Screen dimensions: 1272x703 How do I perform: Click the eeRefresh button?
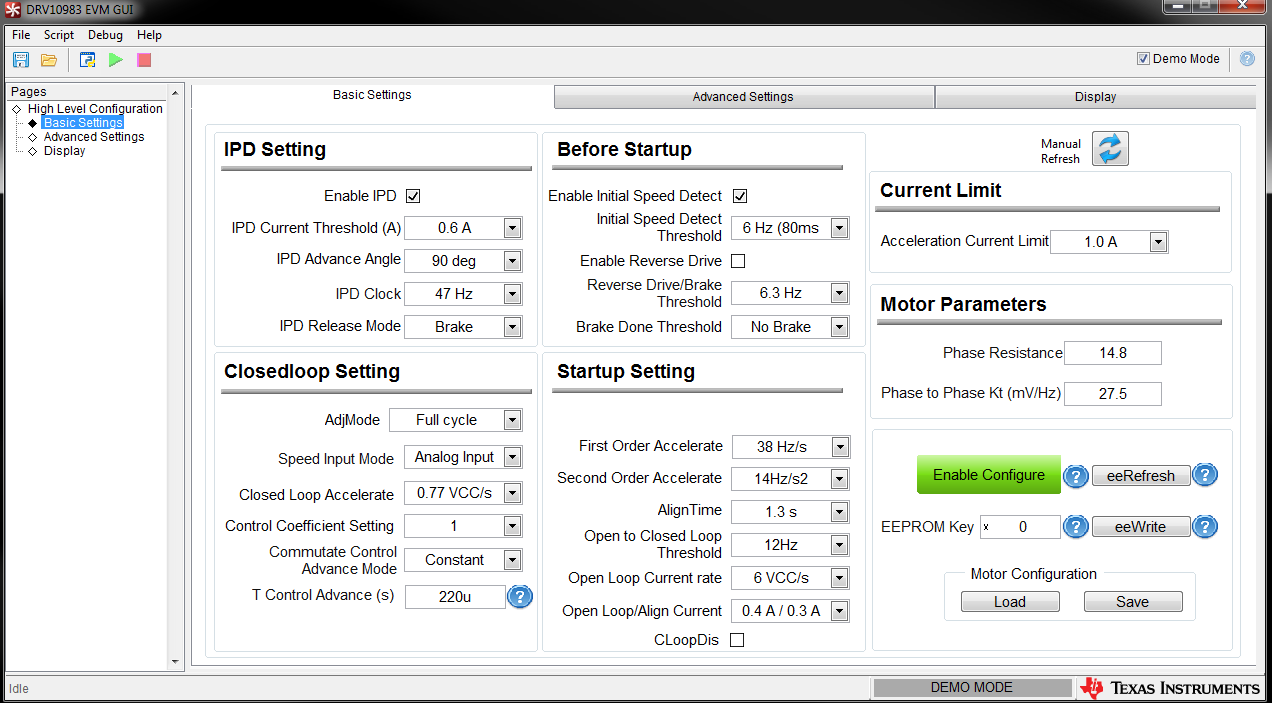1141,476
